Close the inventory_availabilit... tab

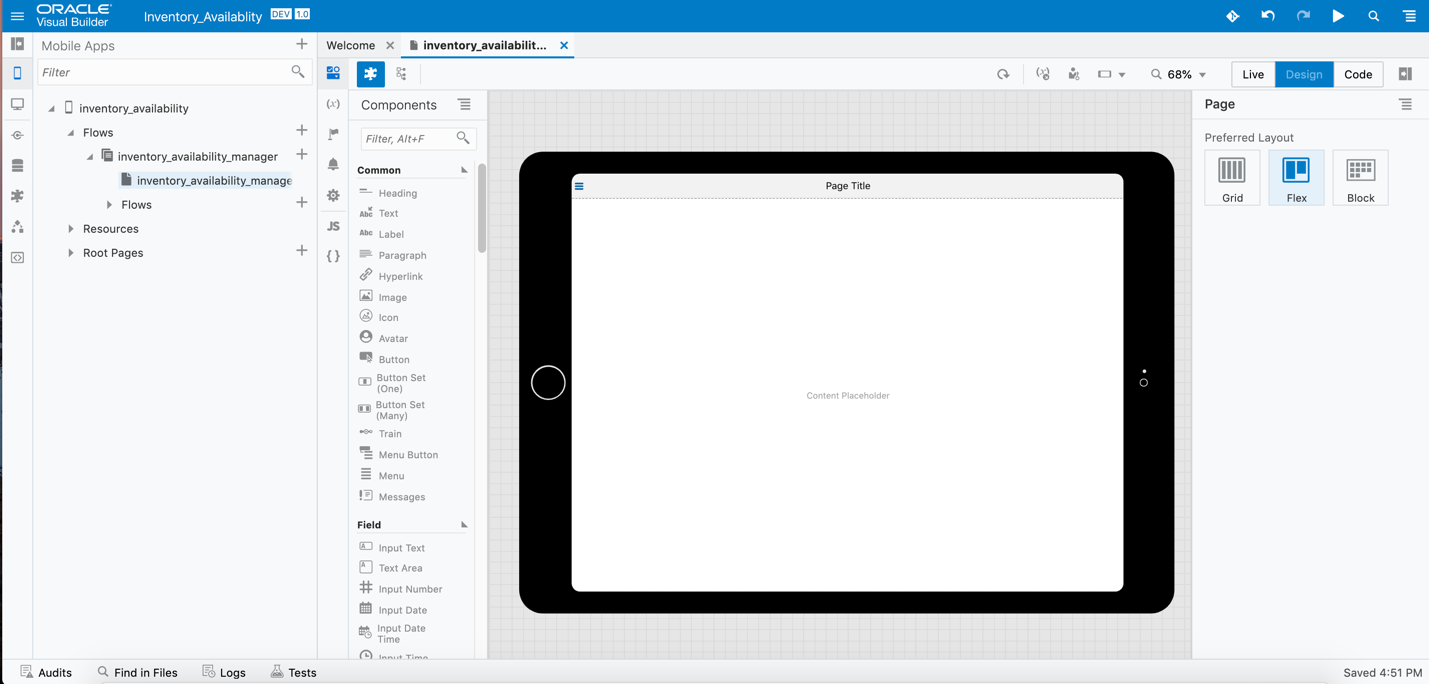(x=564, y=45)
